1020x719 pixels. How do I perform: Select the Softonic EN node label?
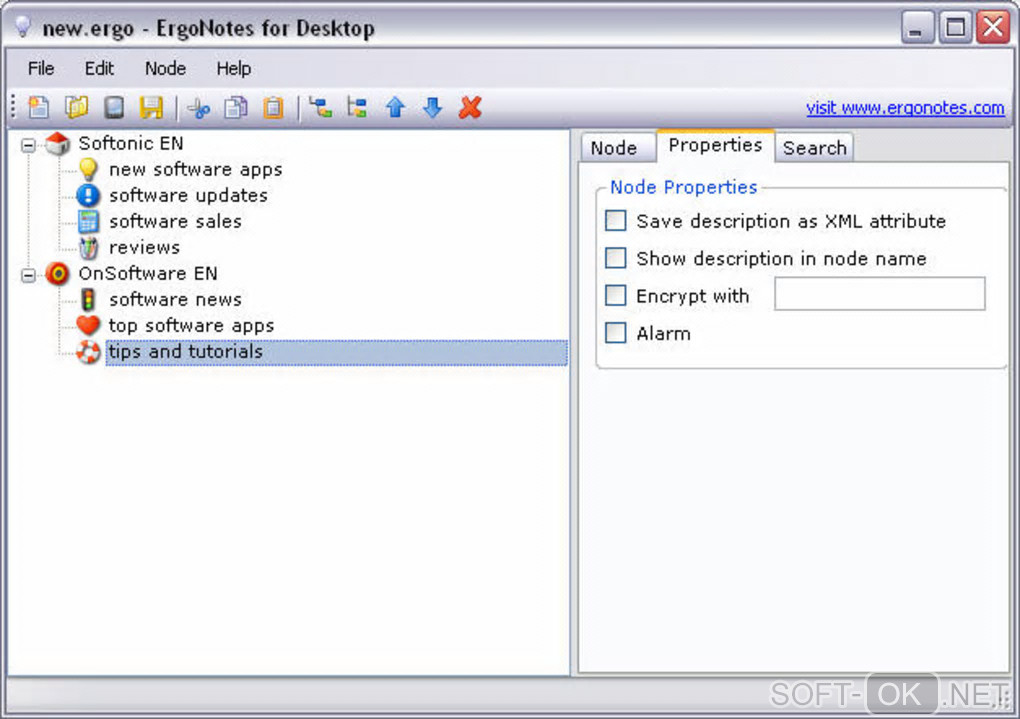[x=131, y=143]
